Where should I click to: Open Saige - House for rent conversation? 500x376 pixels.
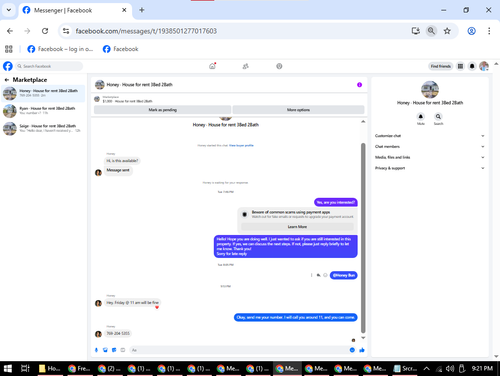pyautogui.click(x=43, y=128)
